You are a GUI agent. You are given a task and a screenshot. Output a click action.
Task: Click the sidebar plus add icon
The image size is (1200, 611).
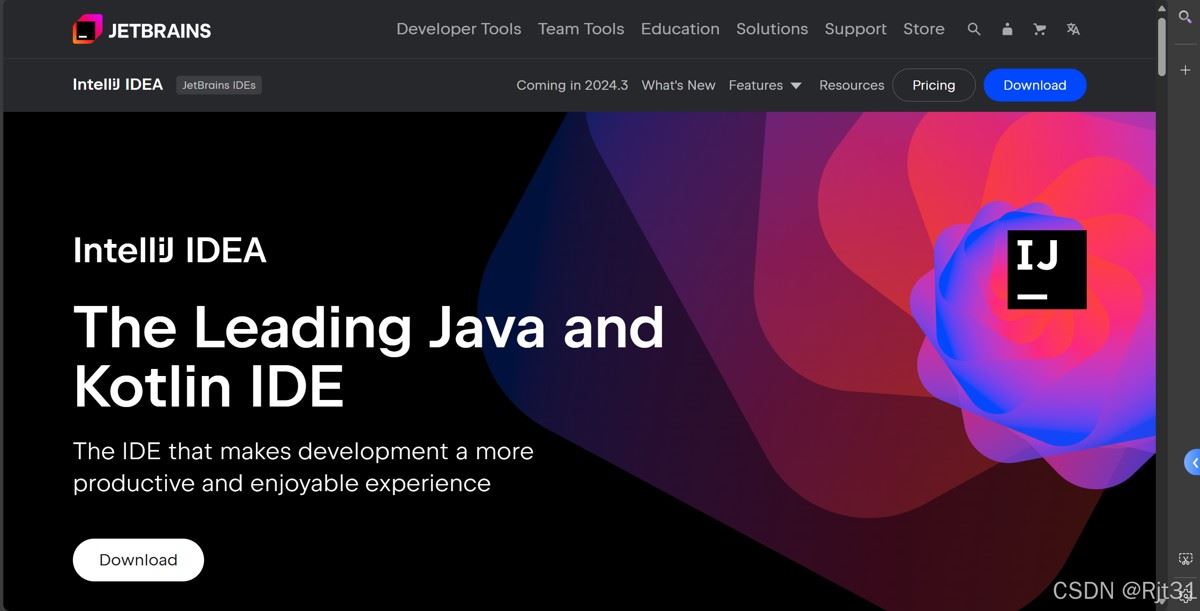pos(1185,70)
